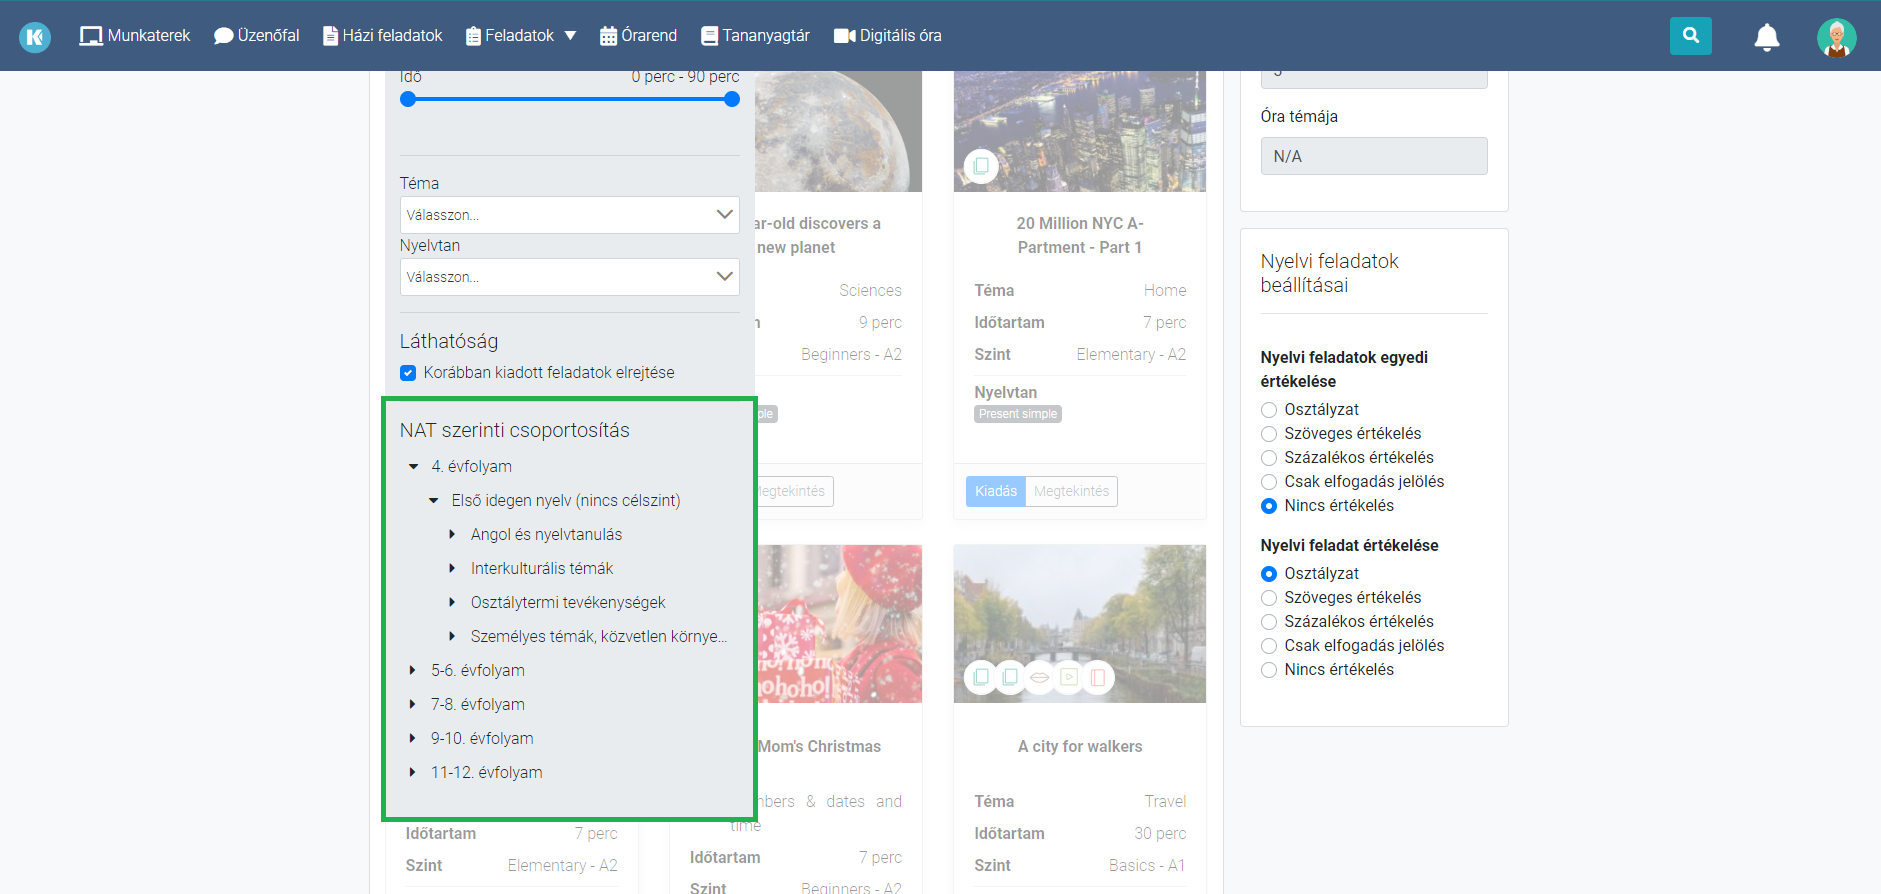The height and width of the screenshot is (894, 1881).
Task: Open Munkaterek menu
Action: pos(135,36)
